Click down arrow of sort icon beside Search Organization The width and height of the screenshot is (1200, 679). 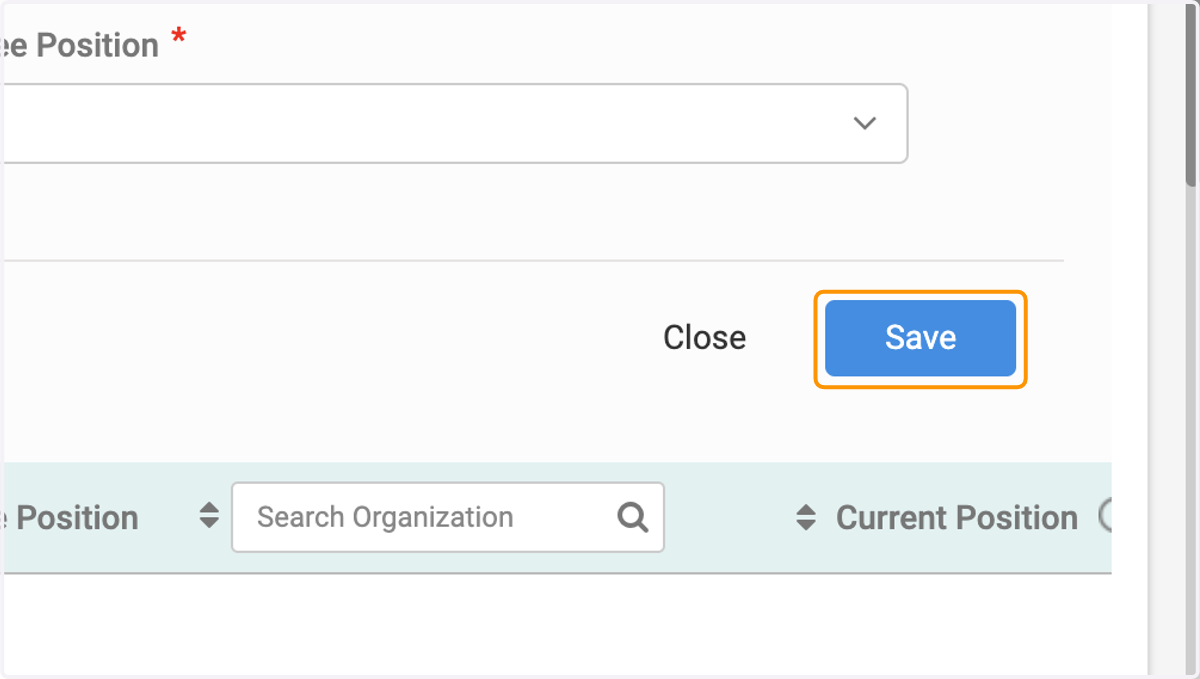tap(208, 524)
